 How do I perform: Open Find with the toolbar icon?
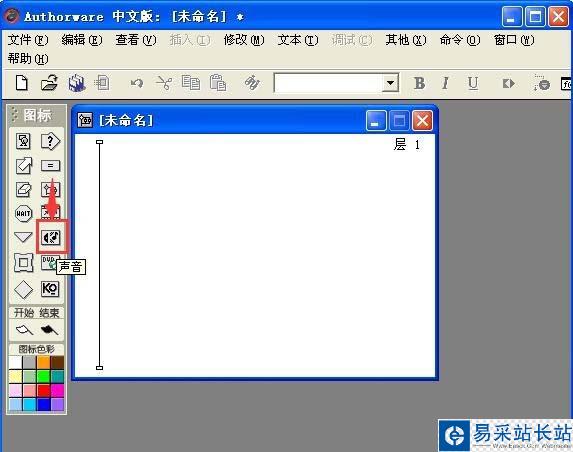click(x=252, y=83)
